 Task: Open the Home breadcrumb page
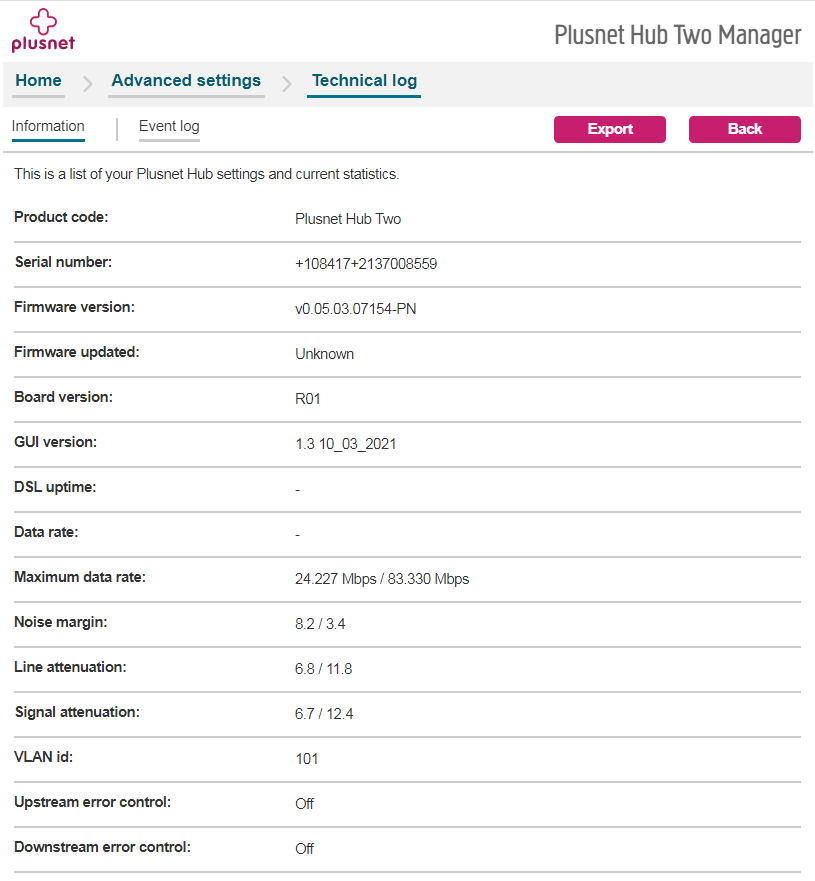pos(38,80)
